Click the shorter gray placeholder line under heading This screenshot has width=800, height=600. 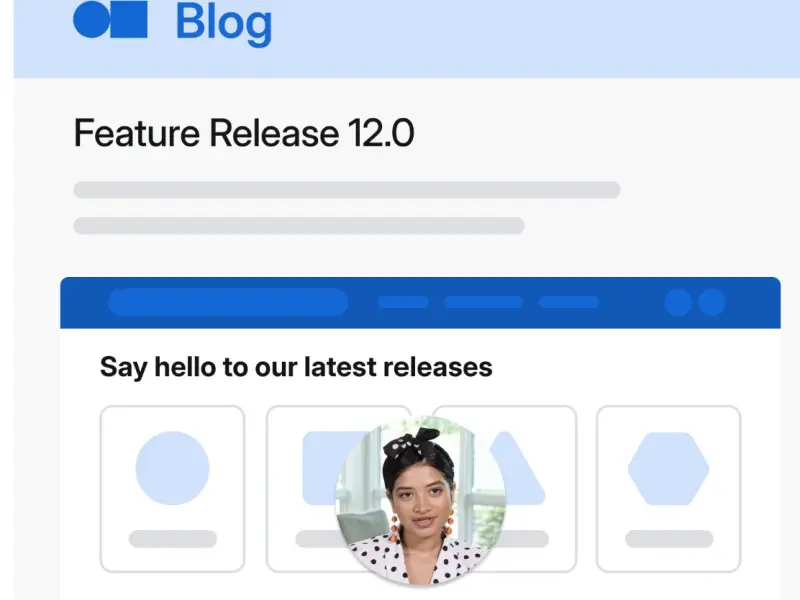coord(298,226)
